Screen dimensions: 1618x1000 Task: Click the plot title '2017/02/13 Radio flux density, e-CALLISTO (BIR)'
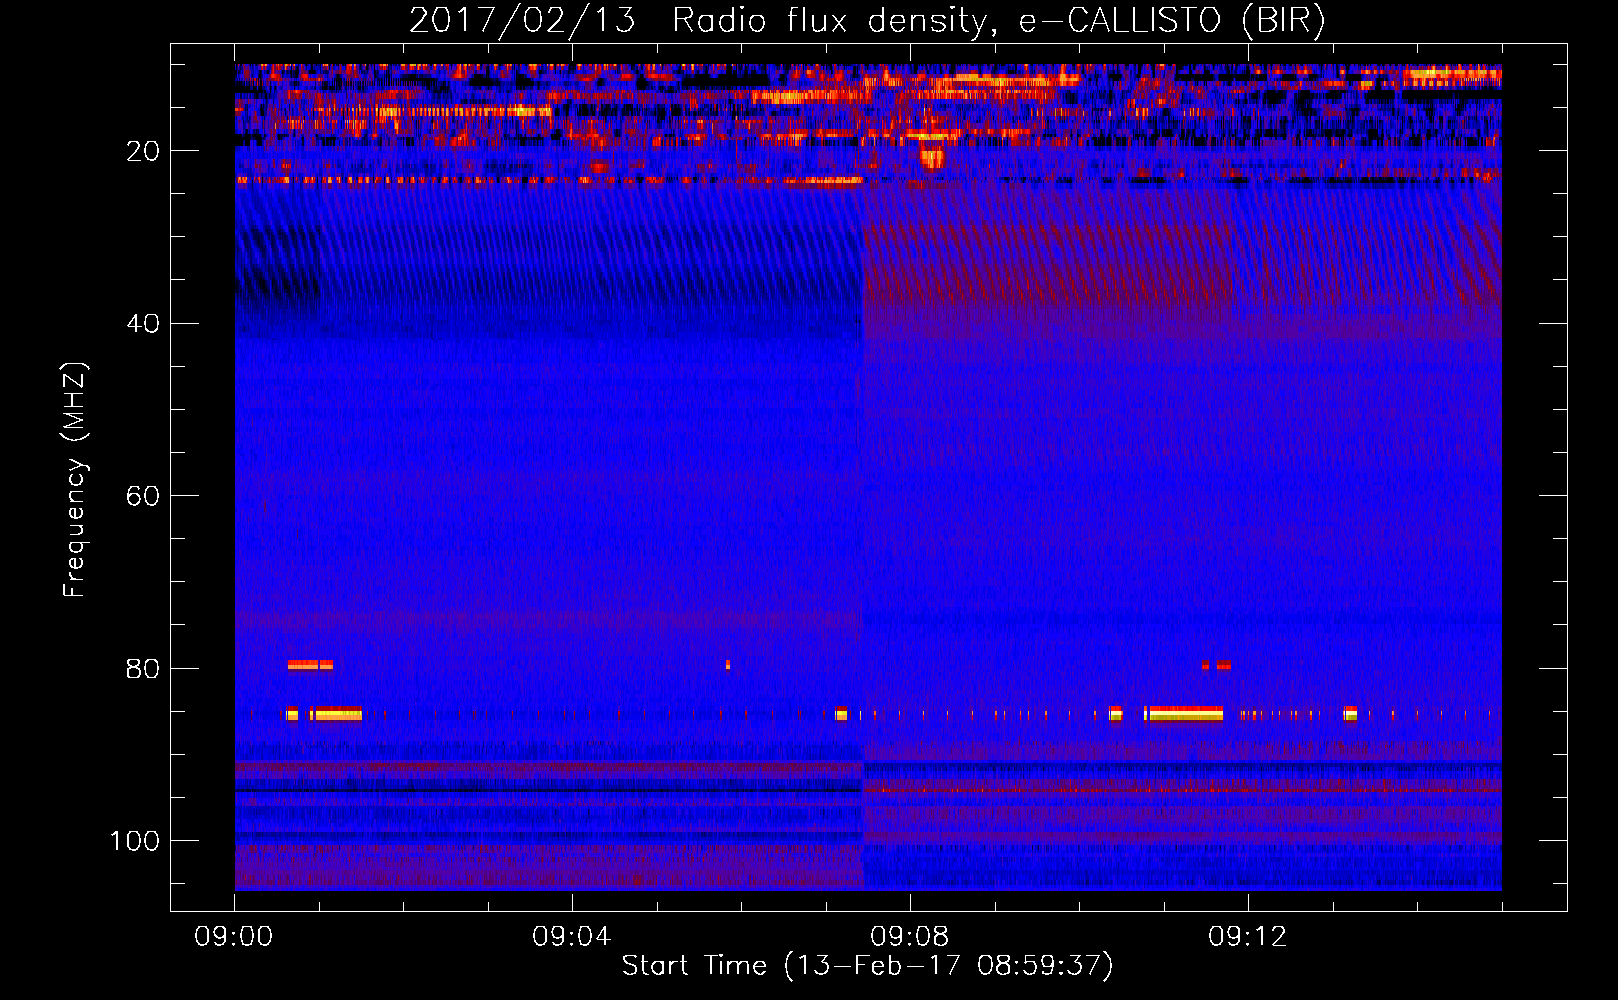(867, 20)
